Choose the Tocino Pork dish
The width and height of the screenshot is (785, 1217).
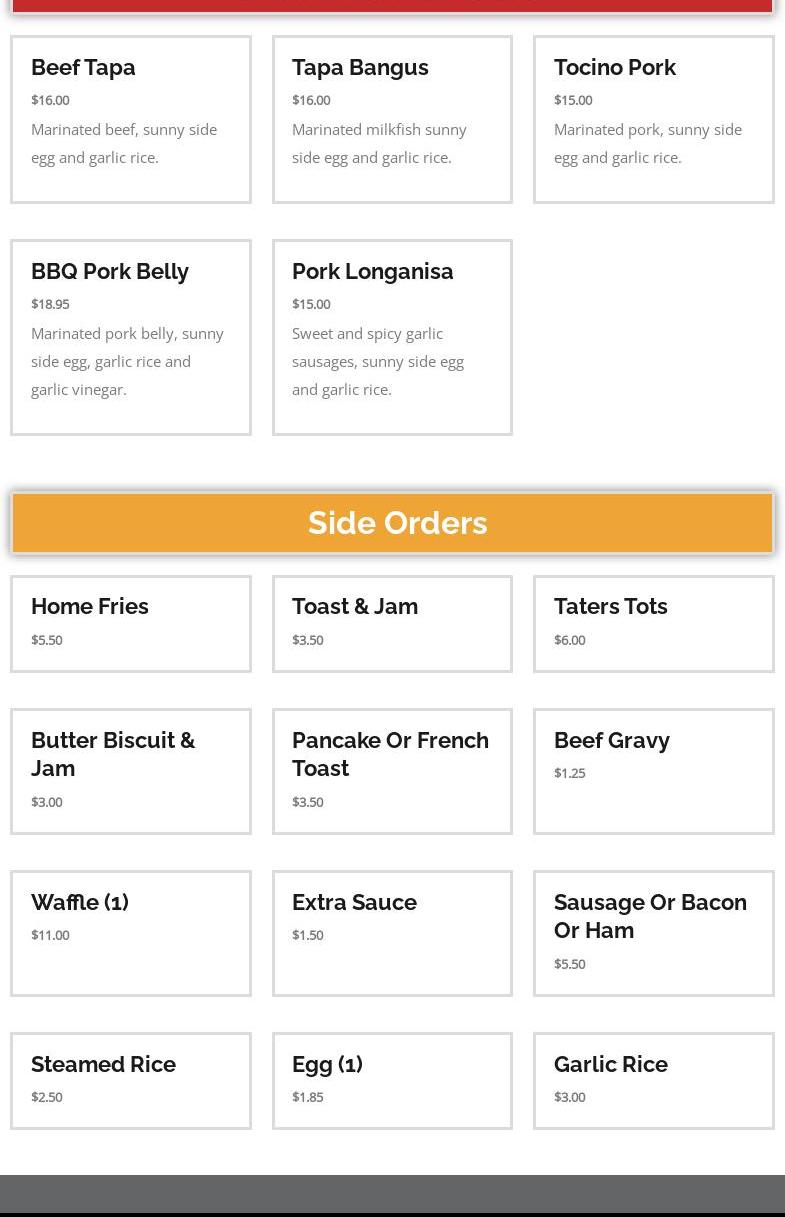(614, 68)
